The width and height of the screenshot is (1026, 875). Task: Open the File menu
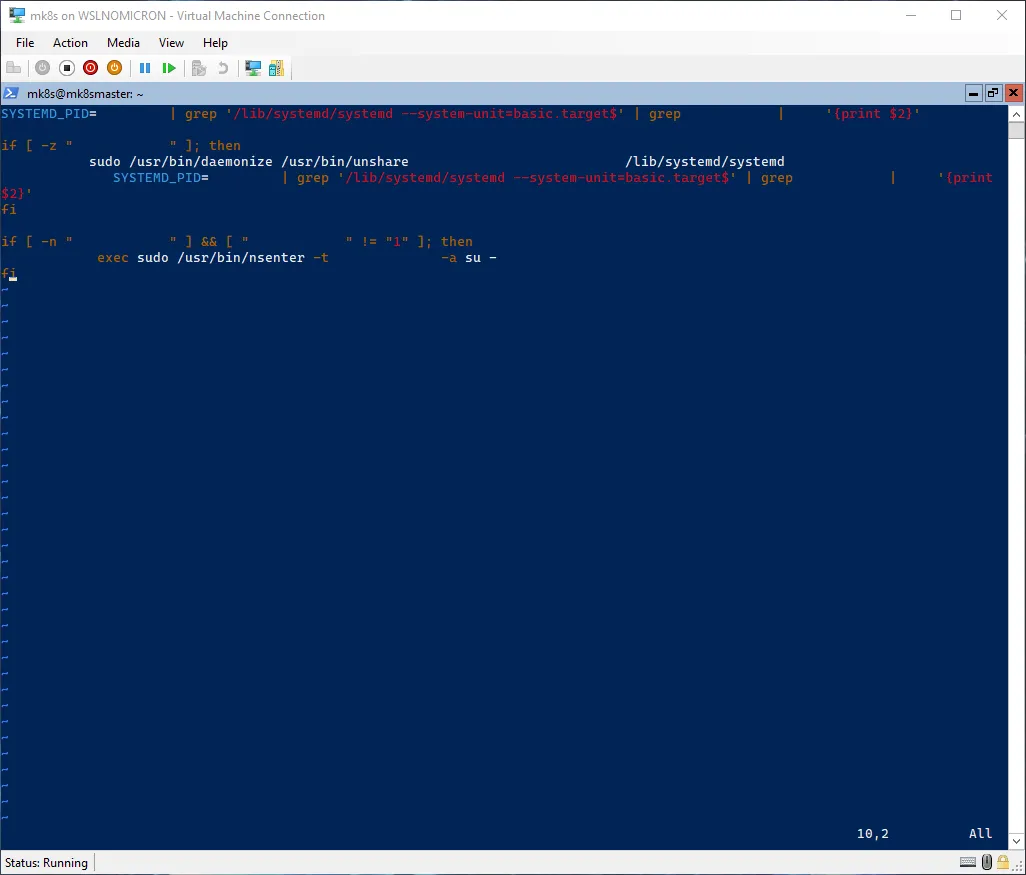(25, 43)
